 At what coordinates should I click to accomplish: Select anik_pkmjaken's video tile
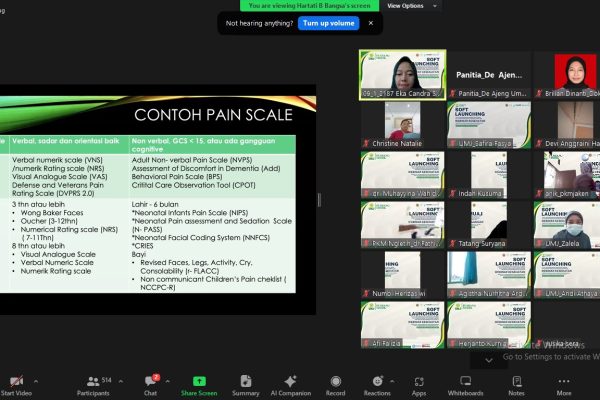click(567, 175)
